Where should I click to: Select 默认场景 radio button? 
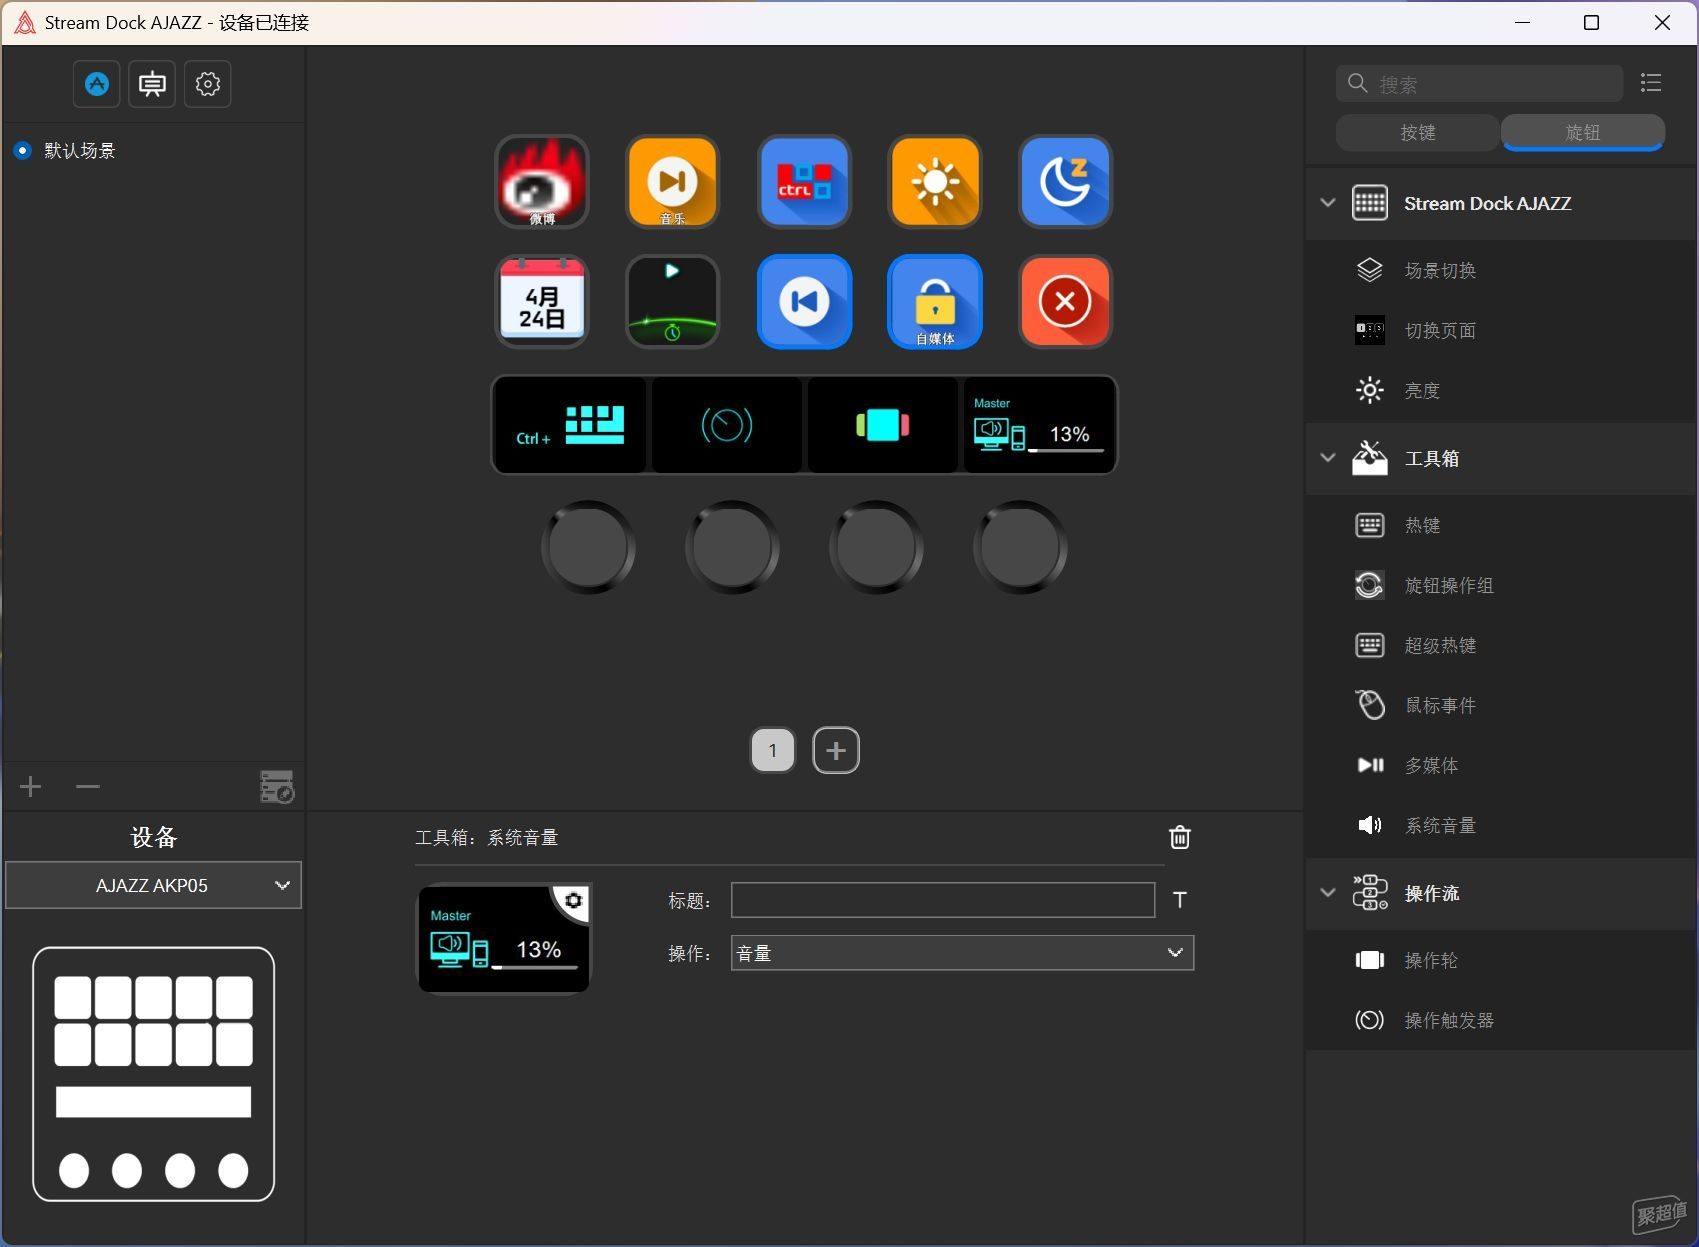pos(22,151)
